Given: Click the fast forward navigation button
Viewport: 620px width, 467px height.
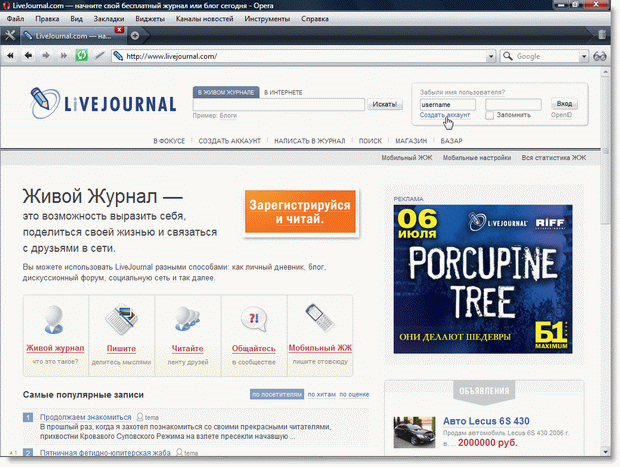Looking at the screenshot, I should click(x=64, y=56).
